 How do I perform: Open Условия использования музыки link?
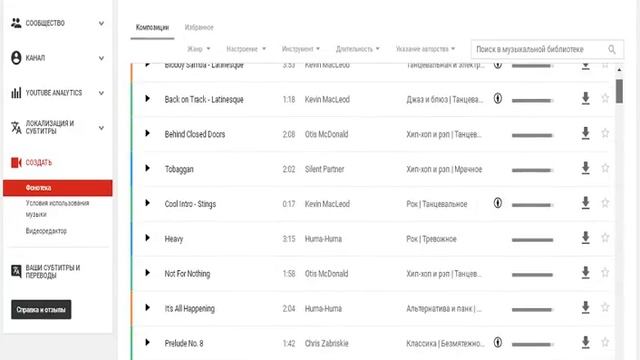coord(57,209)
